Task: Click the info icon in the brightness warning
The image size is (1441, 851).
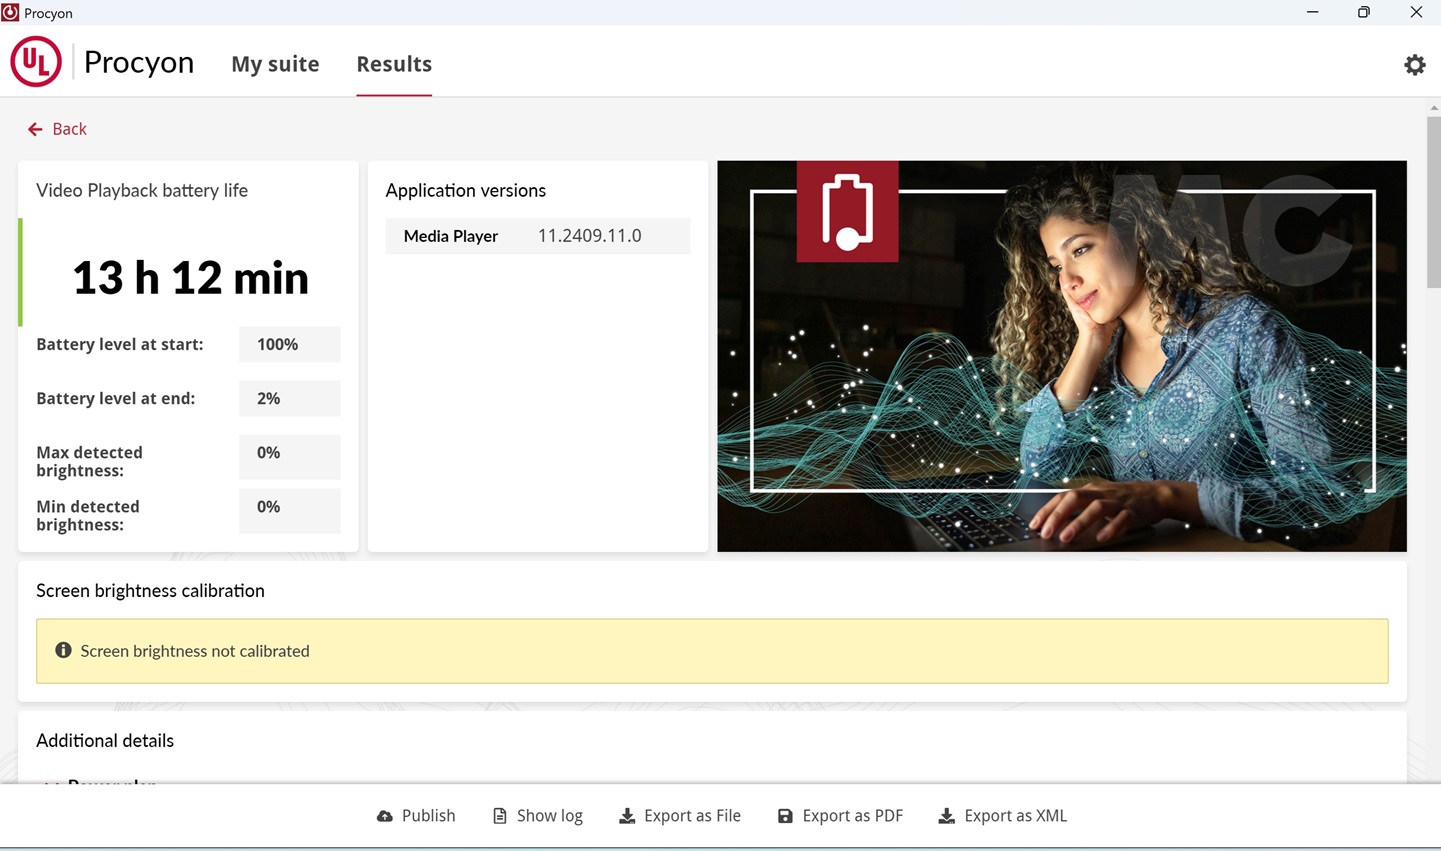Action: coord(63,651)
